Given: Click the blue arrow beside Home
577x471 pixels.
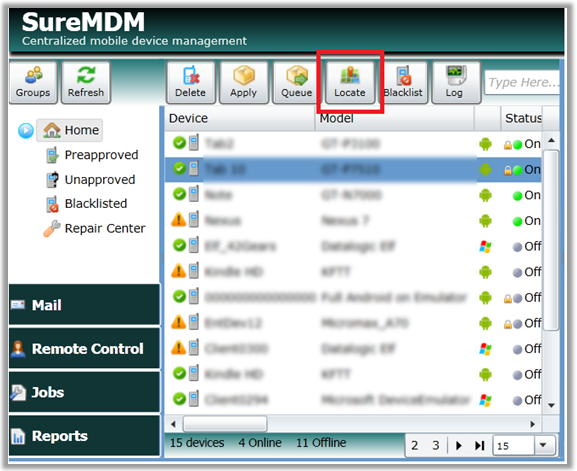Looking at the screenshot, I should (x=26, y=131).
